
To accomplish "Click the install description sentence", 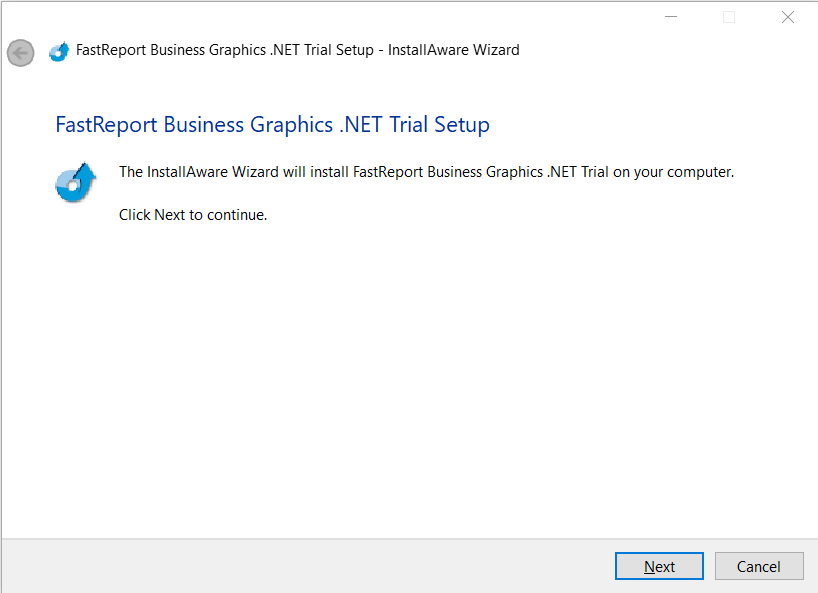I will coord(427,171).
